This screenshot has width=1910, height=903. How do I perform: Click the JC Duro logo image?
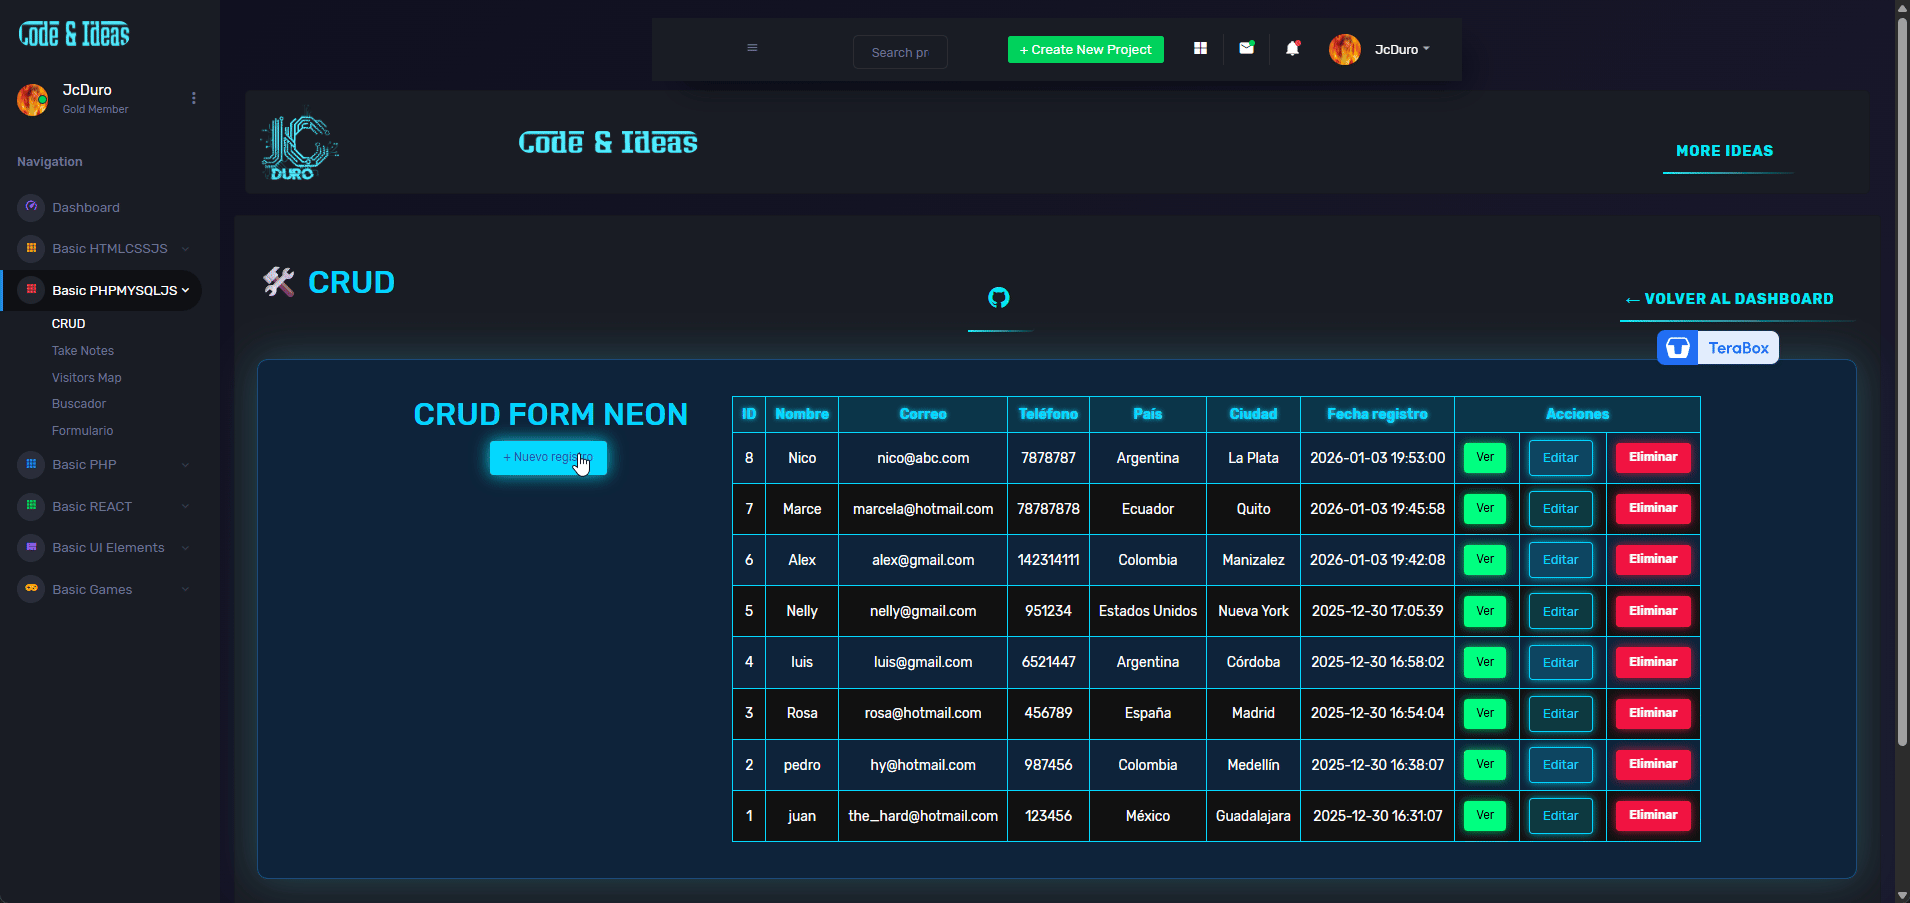pyautogui.click(x=299, y=147)
